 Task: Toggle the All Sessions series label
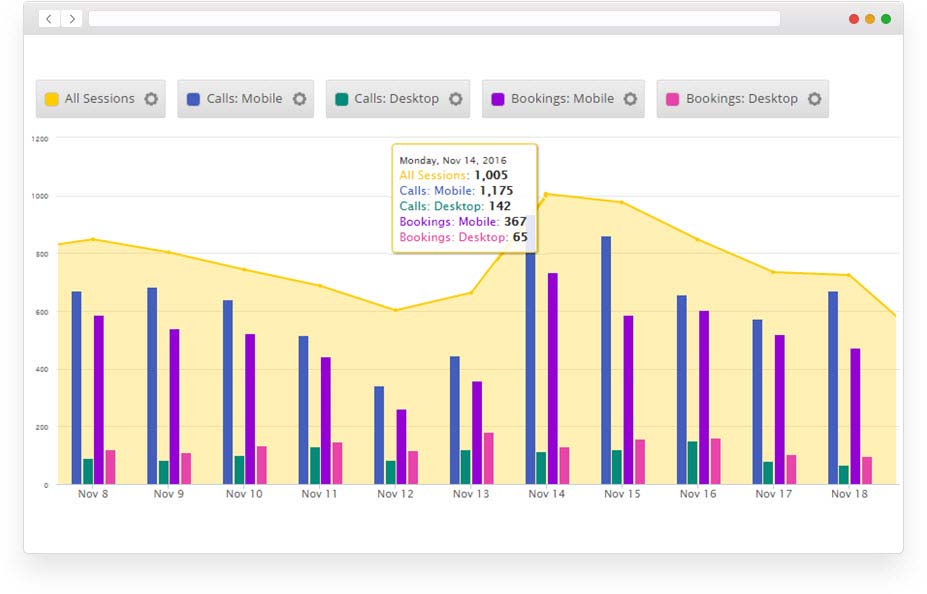tap(99, 99)
